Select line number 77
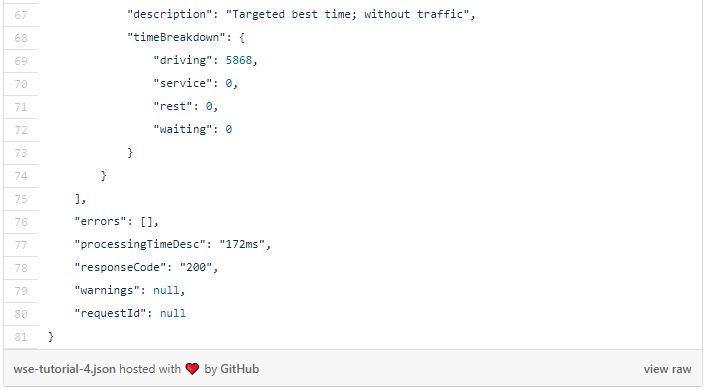The height and width of the screenshot is (390, 705). pos(21,245)
